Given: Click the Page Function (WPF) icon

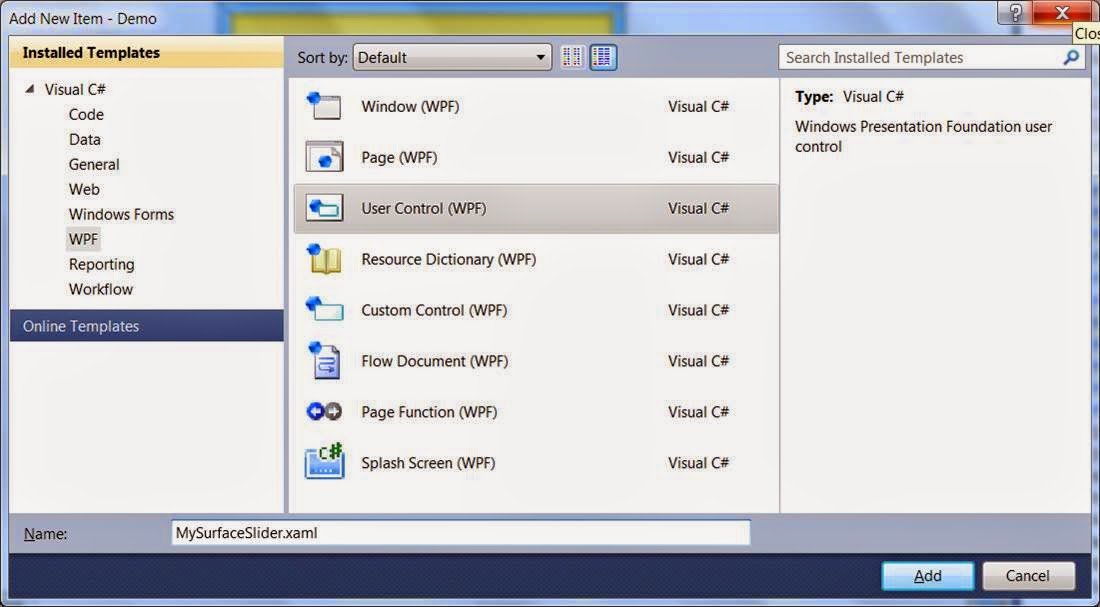Looking at the screenshot, I should point(323,412).
